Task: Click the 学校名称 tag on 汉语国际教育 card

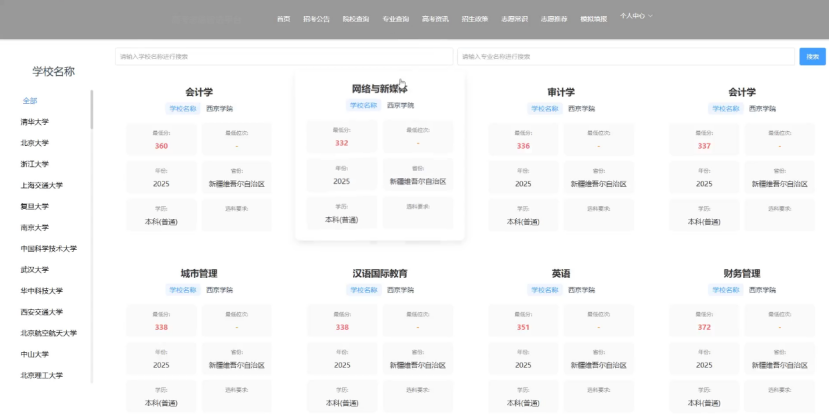Action: (x=364, y=290)
